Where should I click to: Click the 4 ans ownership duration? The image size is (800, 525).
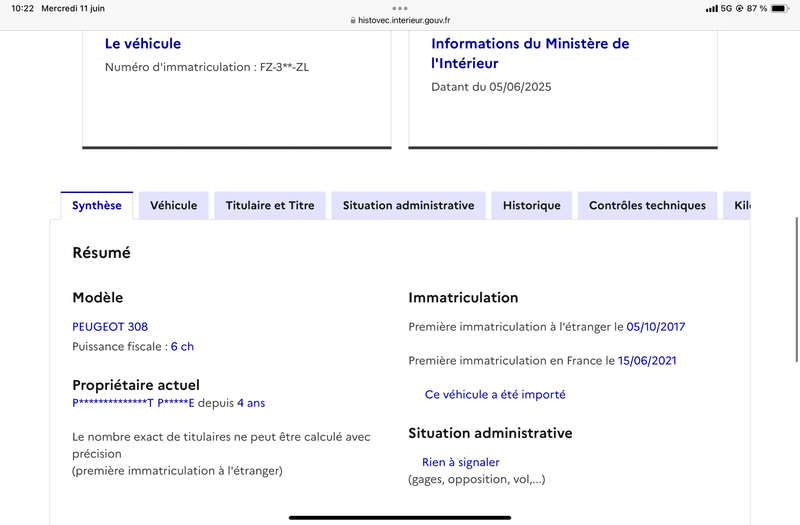(251, 403)
